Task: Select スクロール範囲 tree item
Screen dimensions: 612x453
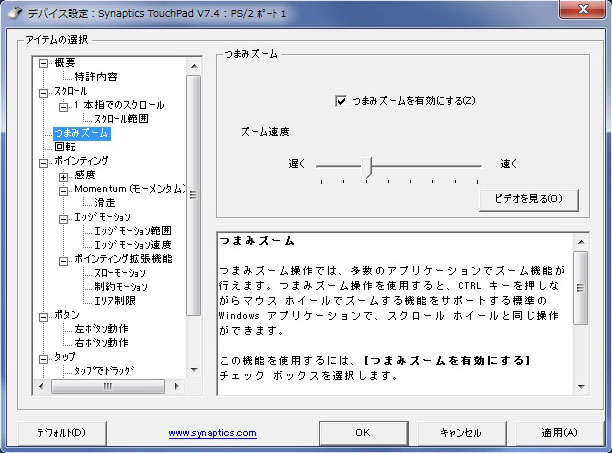Action: [x=121, y=119]
